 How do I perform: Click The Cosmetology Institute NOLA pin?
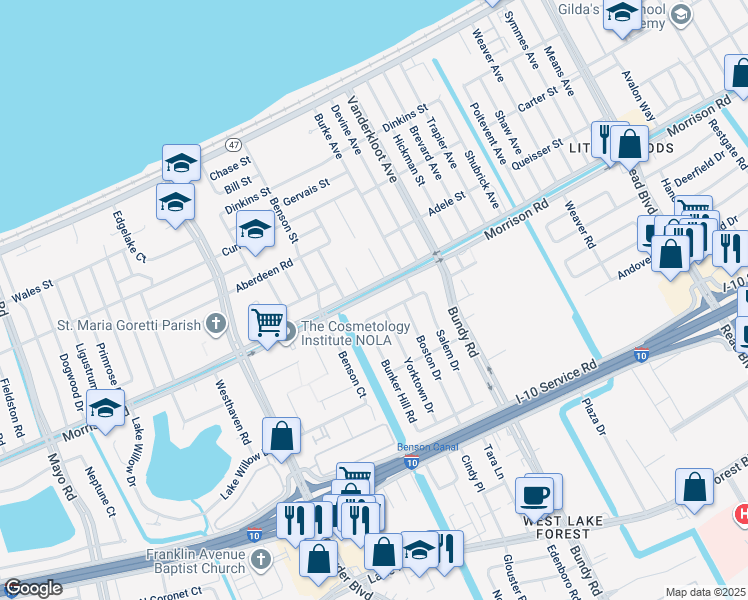click(x=290, y=332)
